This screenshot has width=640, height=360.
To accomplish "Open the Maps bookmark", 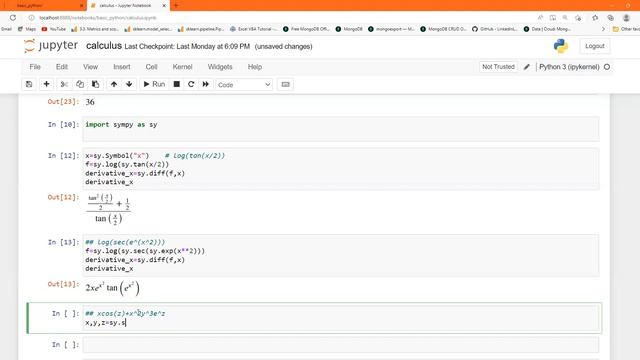I will tap(27, 29).
